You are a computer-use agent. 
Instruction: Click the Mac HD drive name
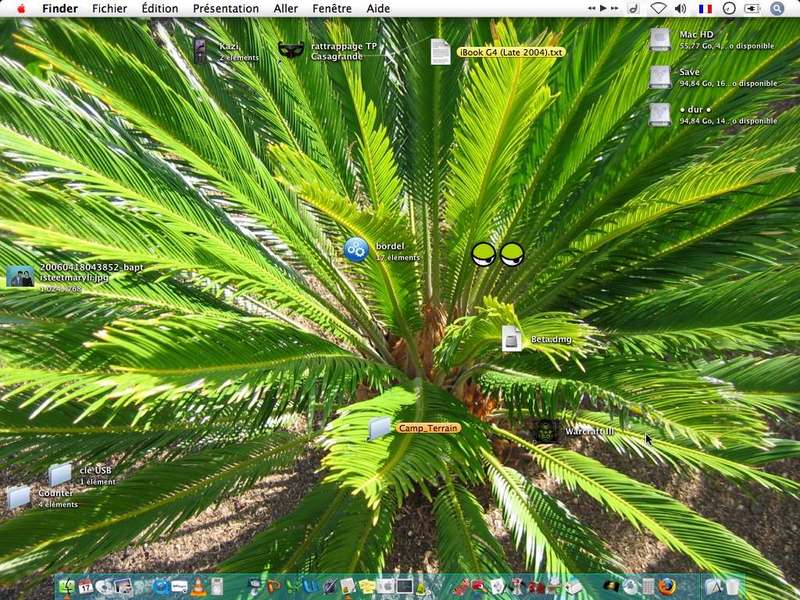coord(696,34)
